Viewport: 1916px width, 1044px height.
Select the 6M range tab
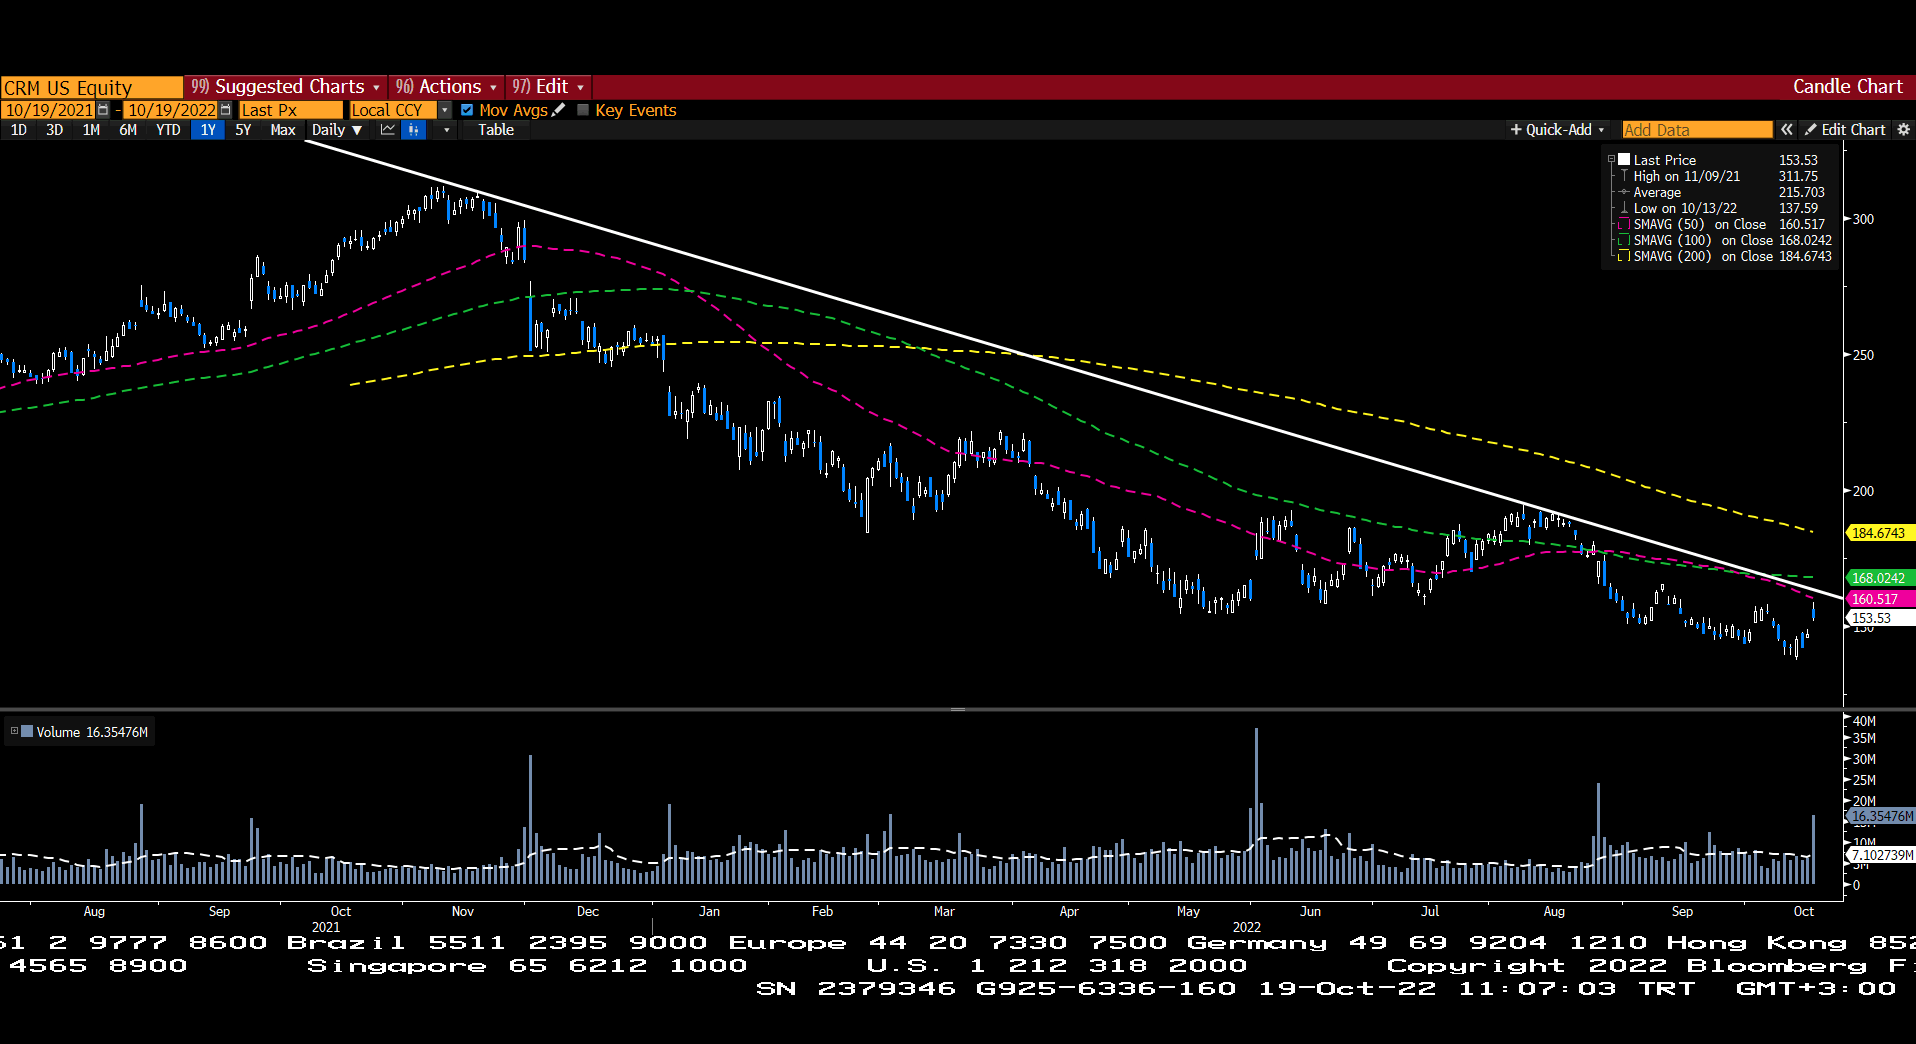128,130
